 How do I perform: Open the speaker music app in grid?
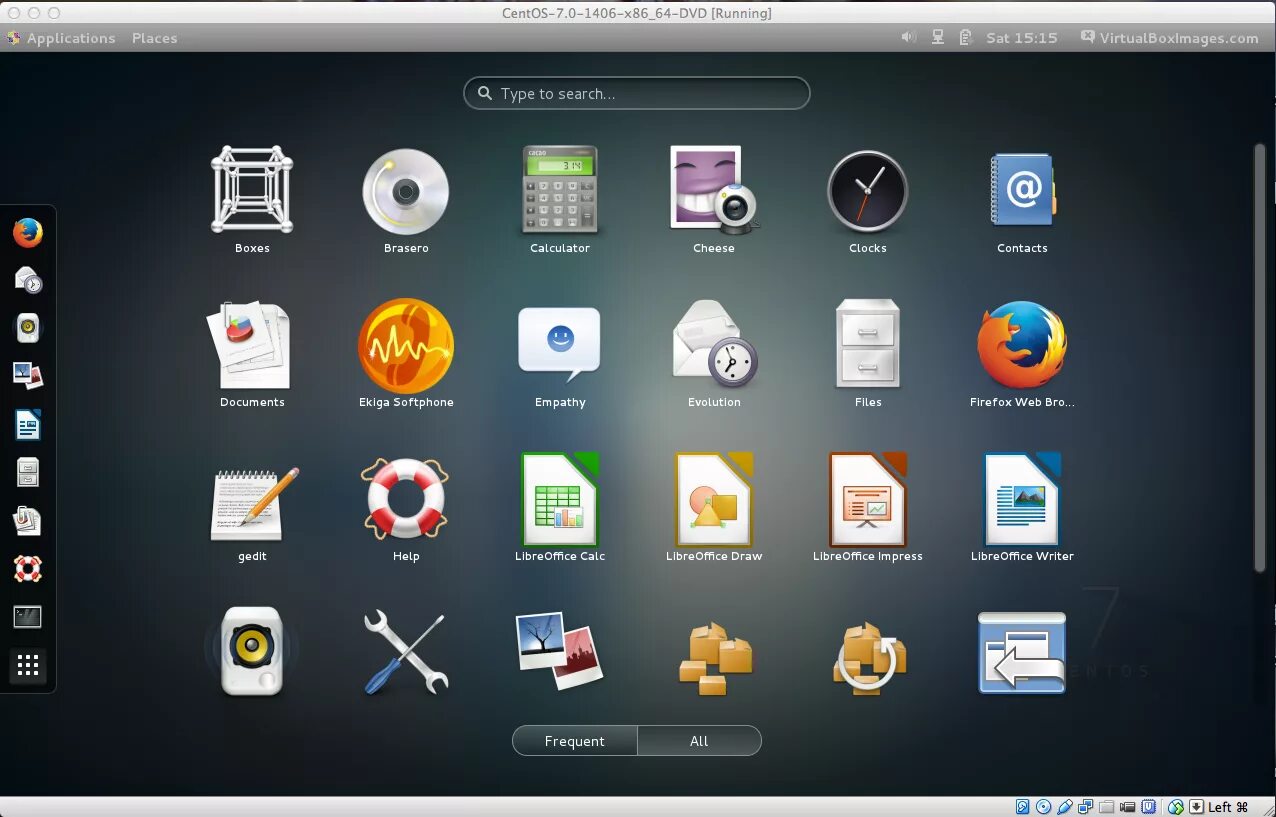point(252,652)
